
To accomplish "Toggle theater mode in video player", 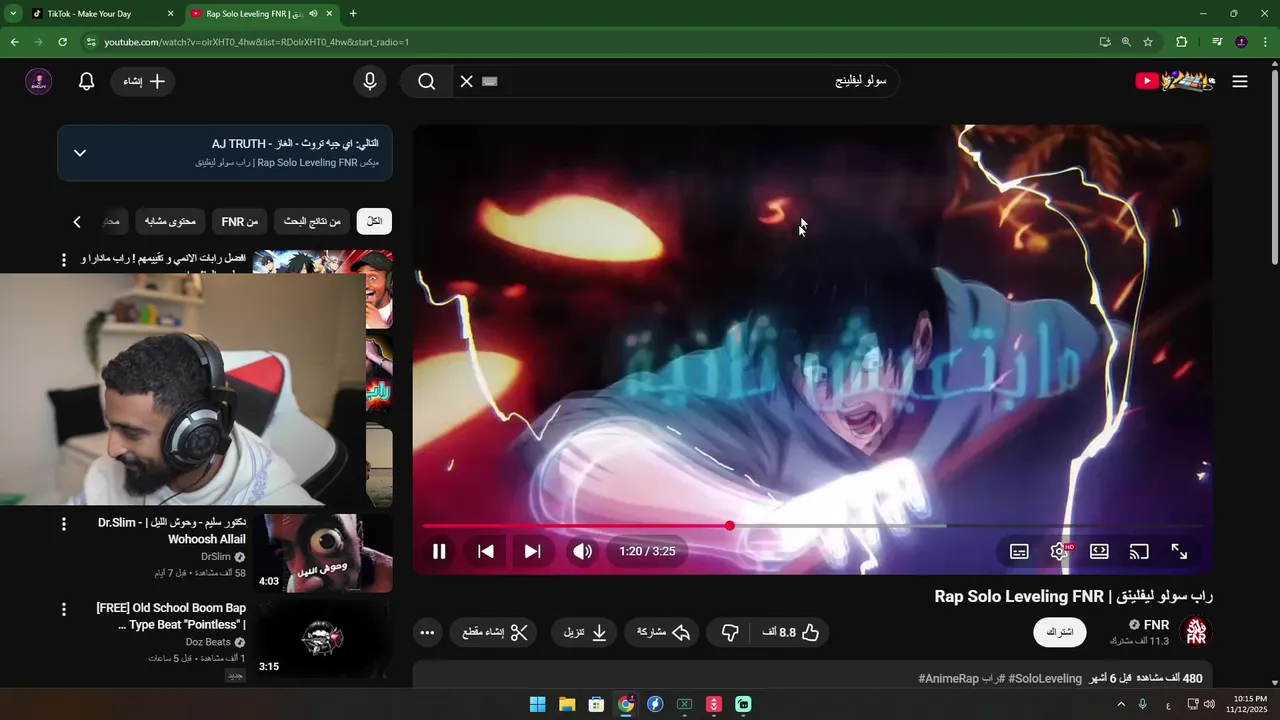I will [1099, 551].
